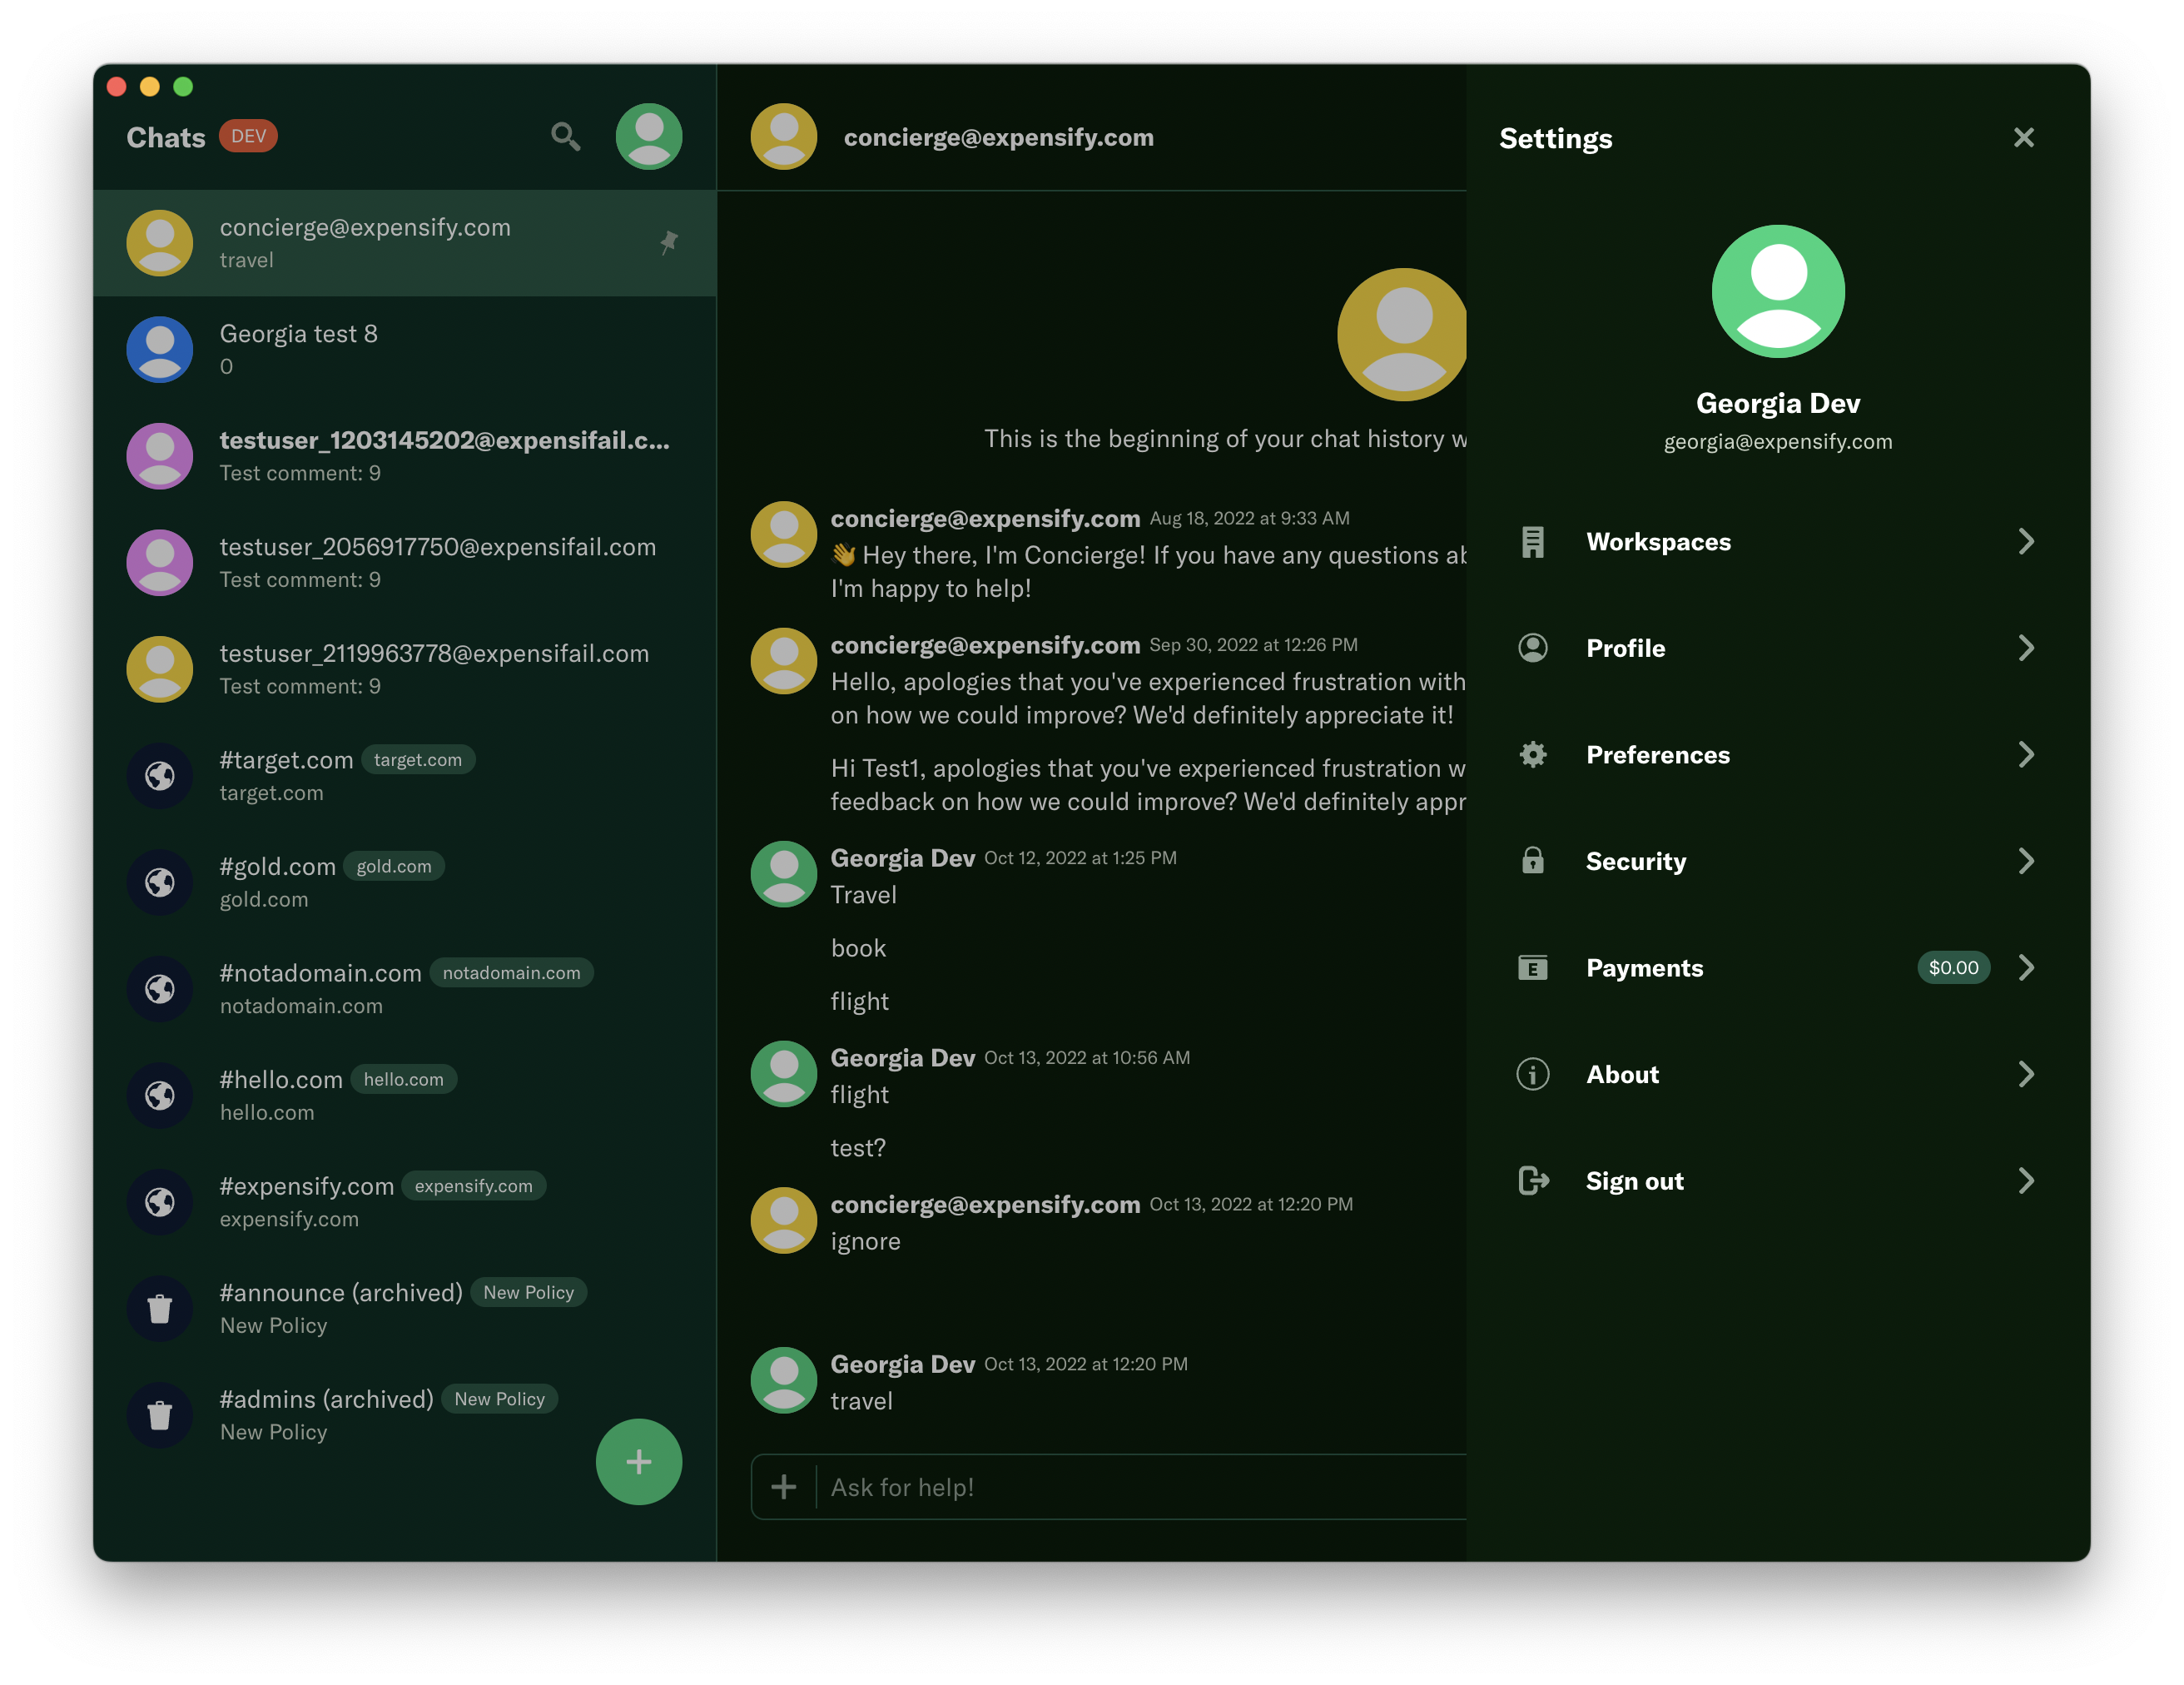
Task: Click the $0.00 Payments balance badge
Action: 1952,967
